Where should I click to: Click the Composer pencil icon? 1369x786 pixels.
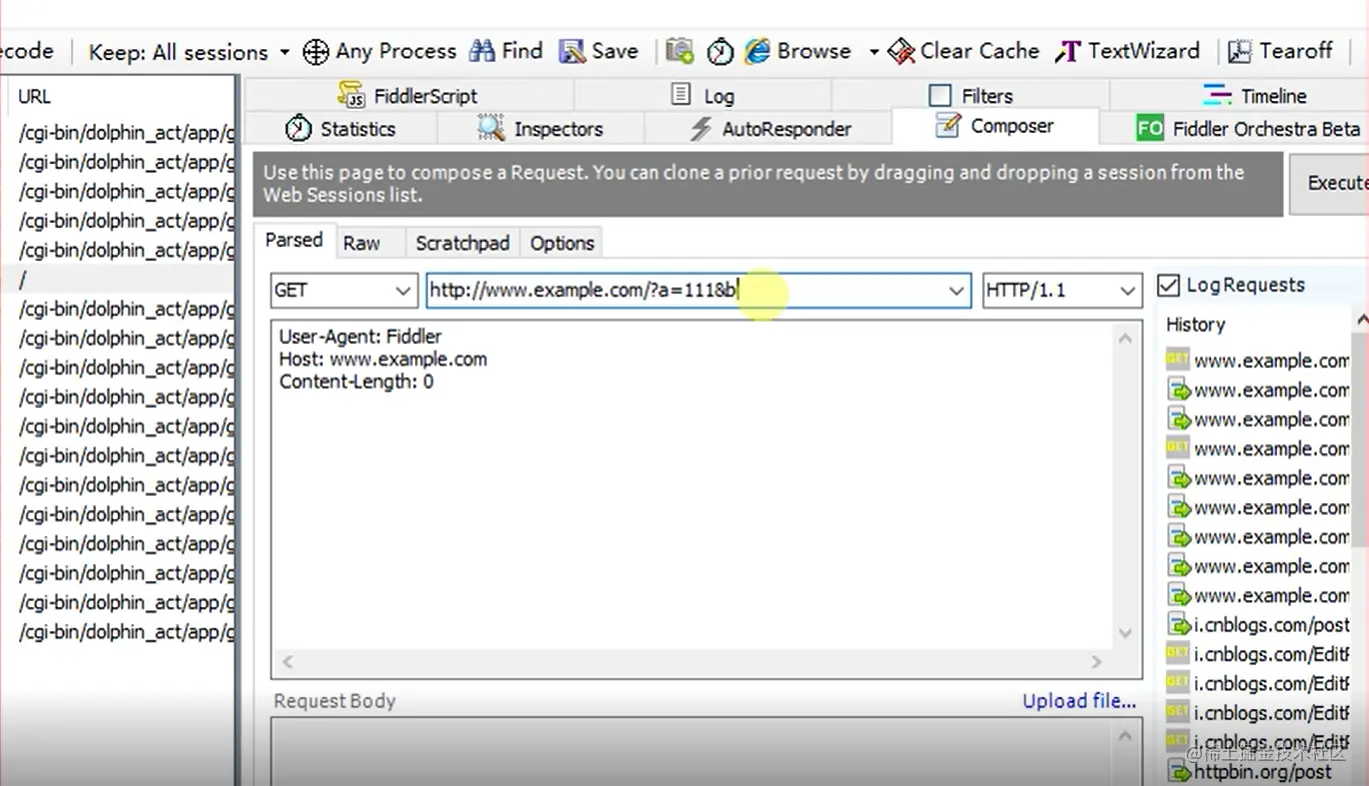947,126
